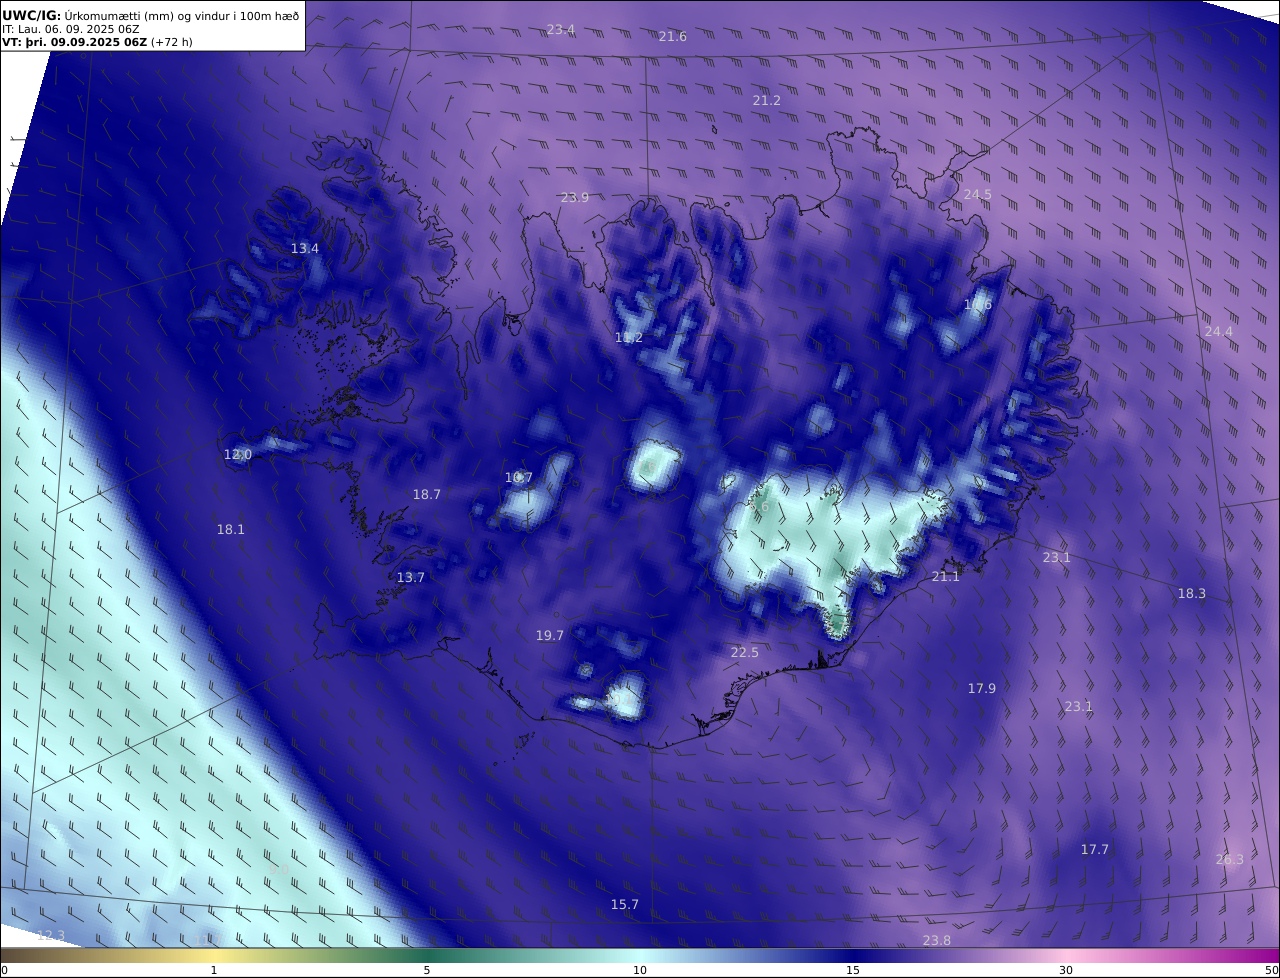Click the map value 21.2
This screenshot has width=1280, height=978.
(x=767, y=101)
